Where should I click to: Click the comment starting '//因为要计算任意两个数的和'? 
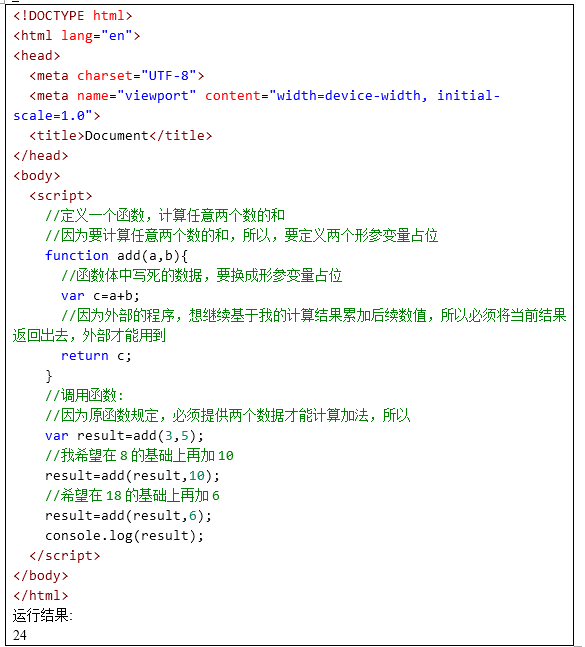241,235
